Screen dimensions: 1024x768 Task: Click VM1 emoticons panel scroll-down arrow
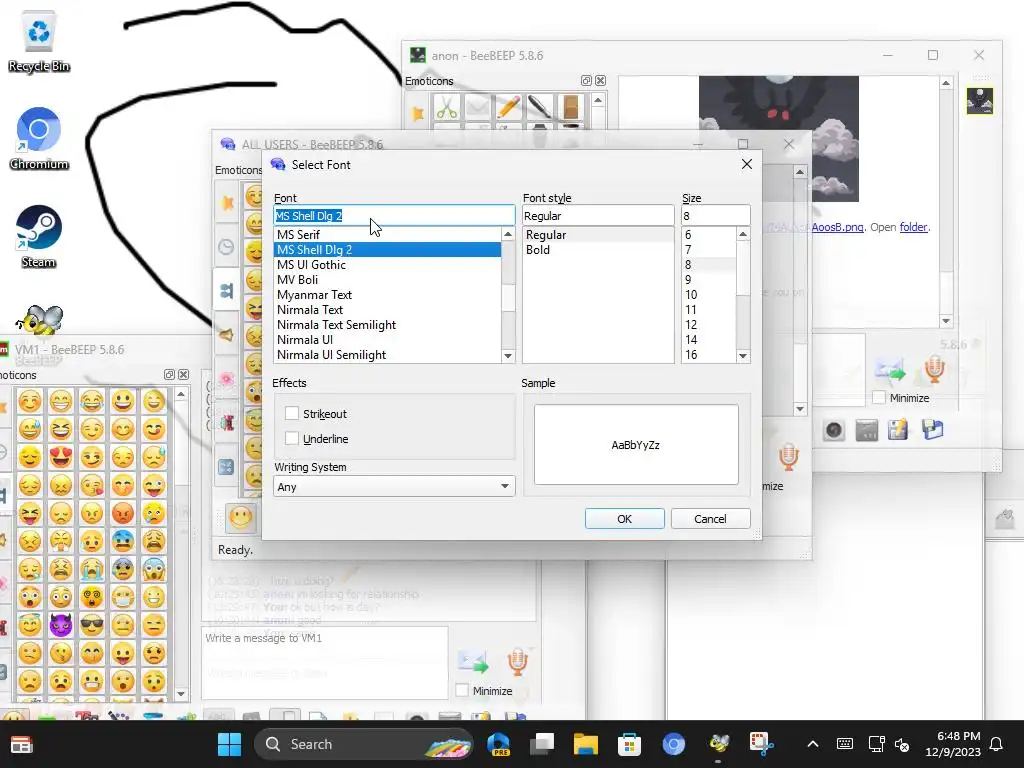[181, 694]
